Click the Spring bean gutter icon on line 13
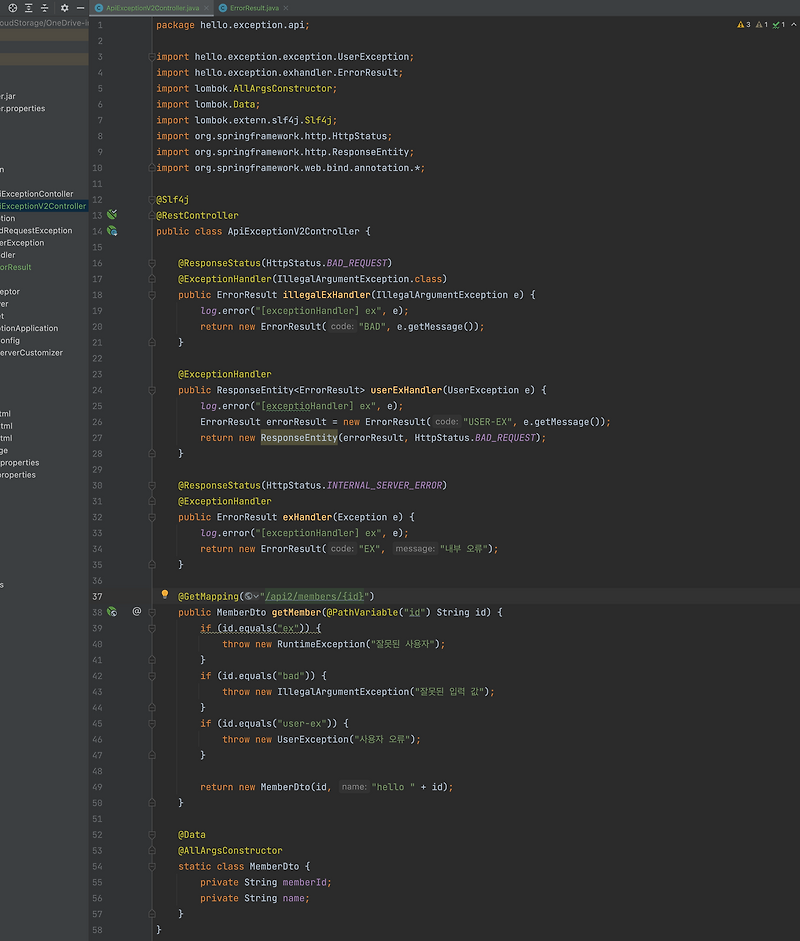Image resolution: width=800 pixels, height=941 pixels. coord(112,215)
